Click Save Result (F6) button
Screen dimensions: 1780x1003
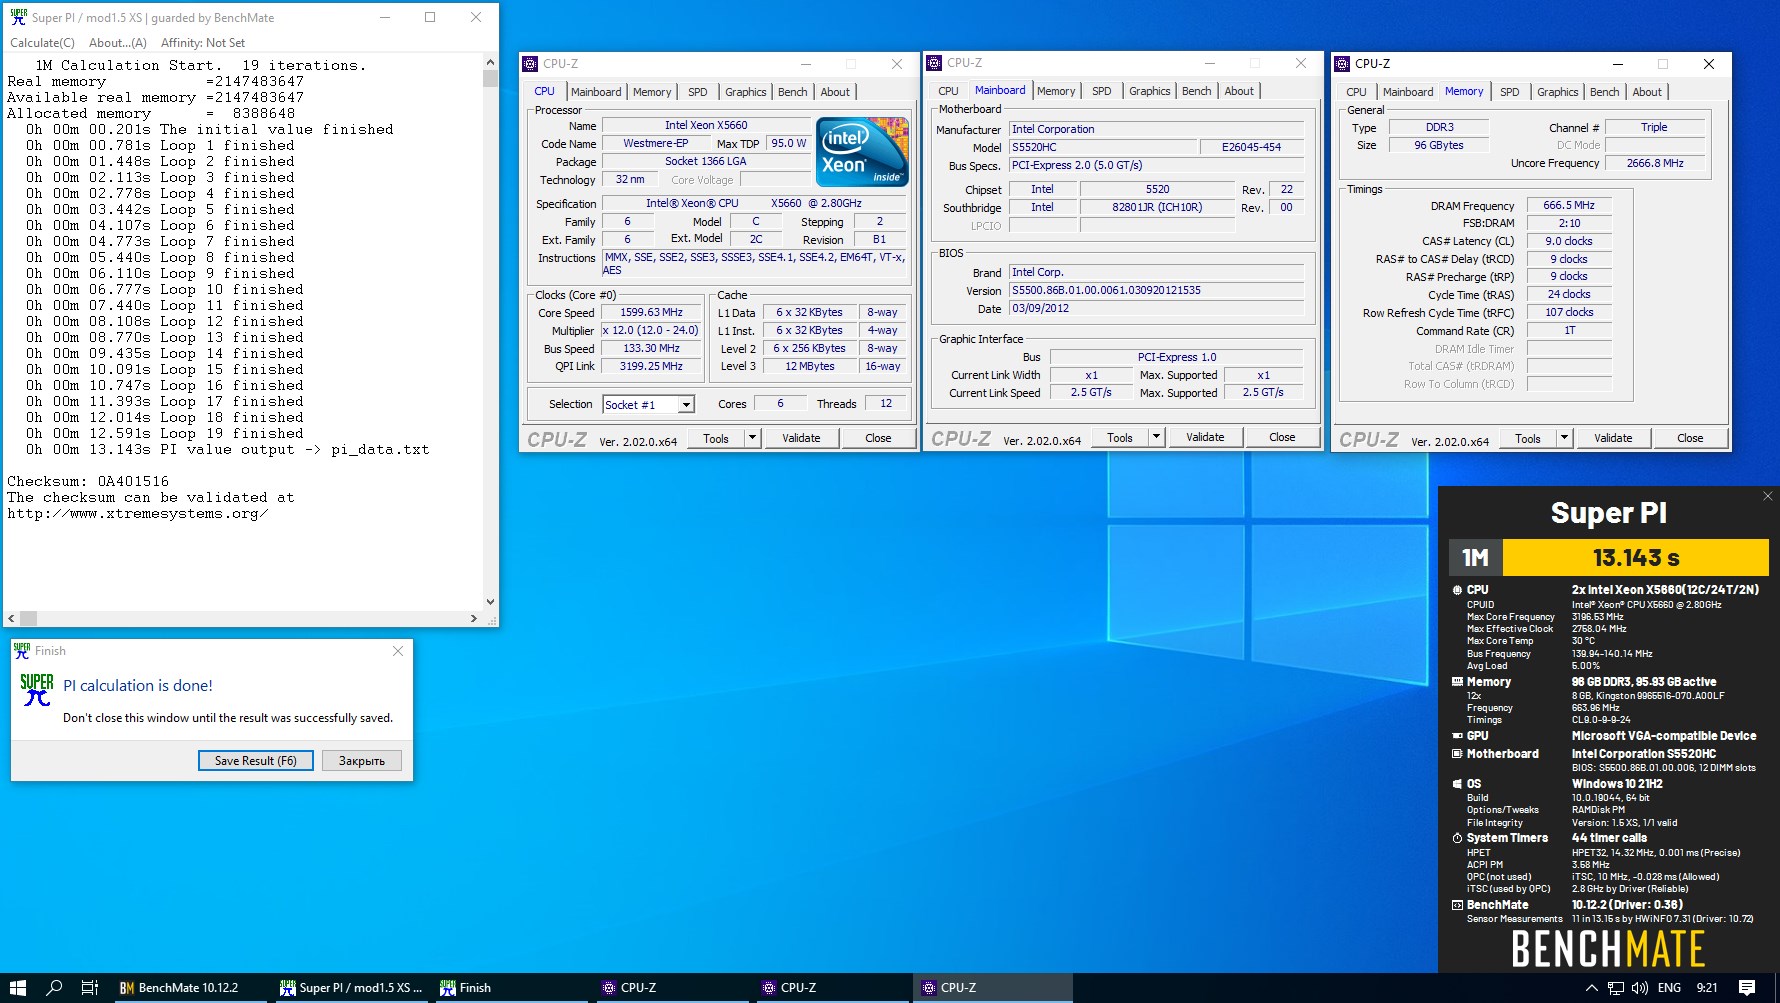coord(256,761)
